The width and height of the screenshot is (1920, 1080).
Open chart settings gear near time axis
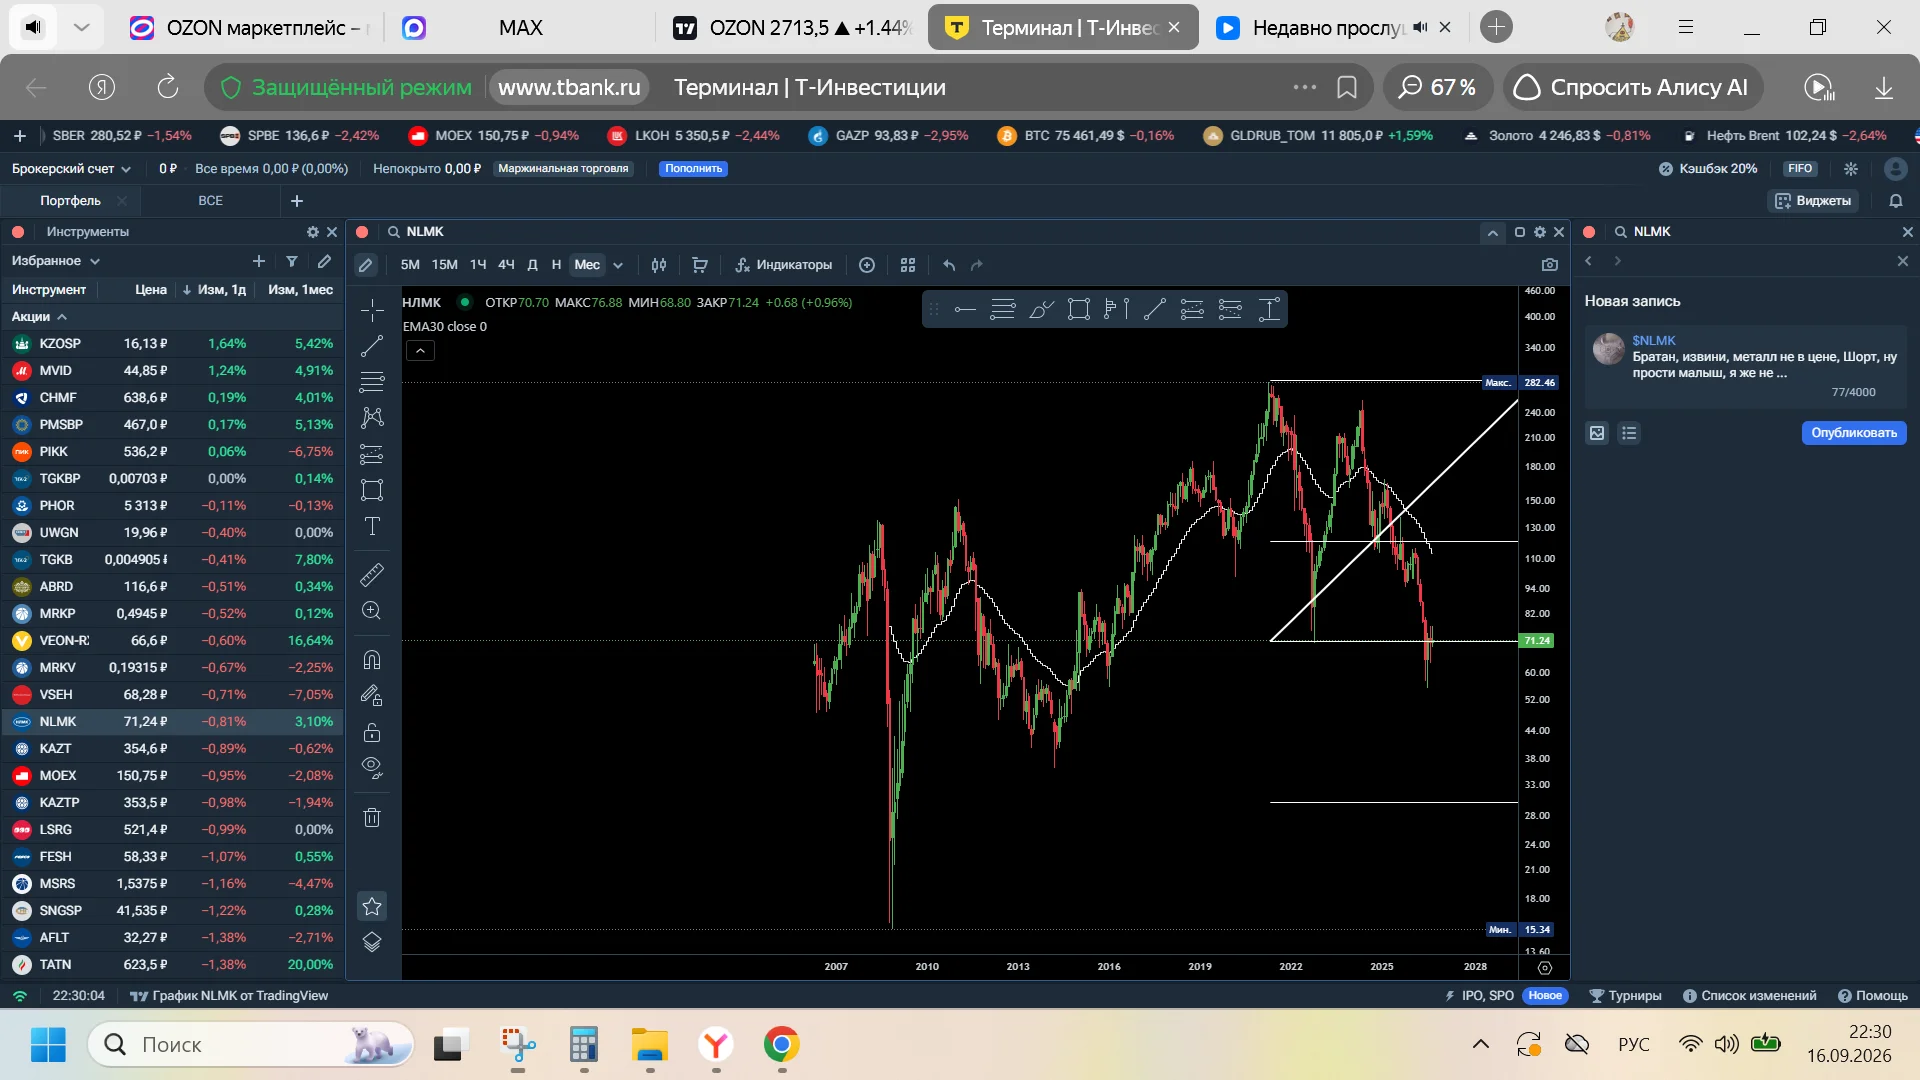[1545, 968]
